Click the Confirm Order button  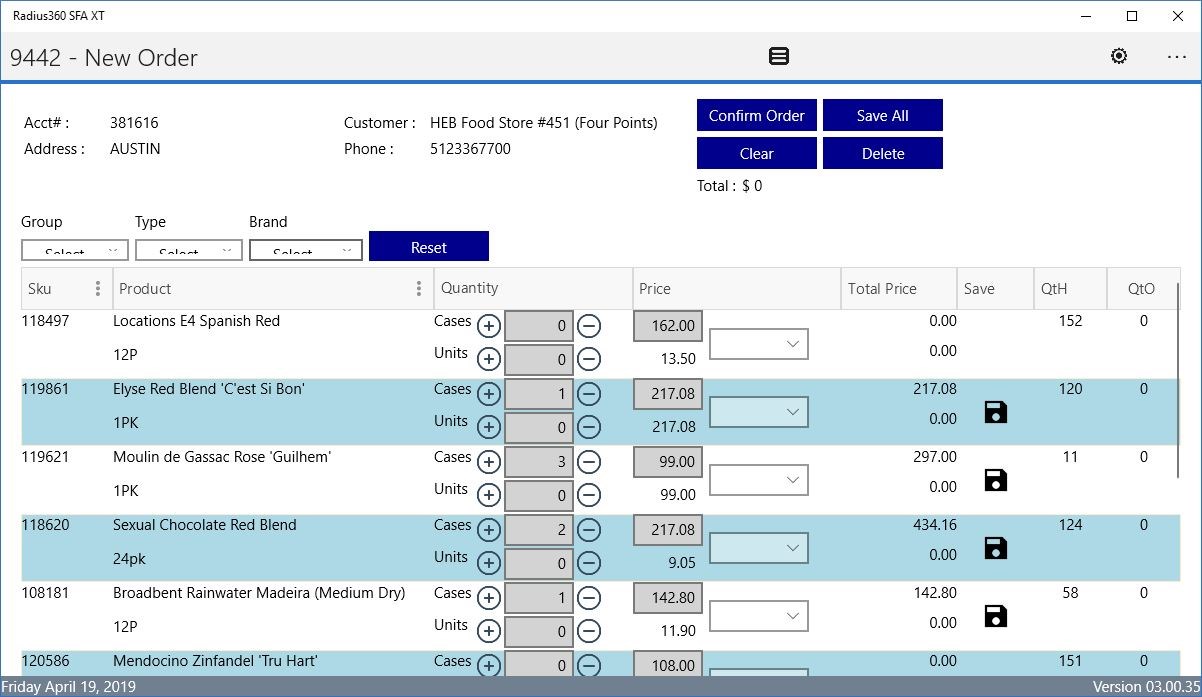tap(757, 115)
